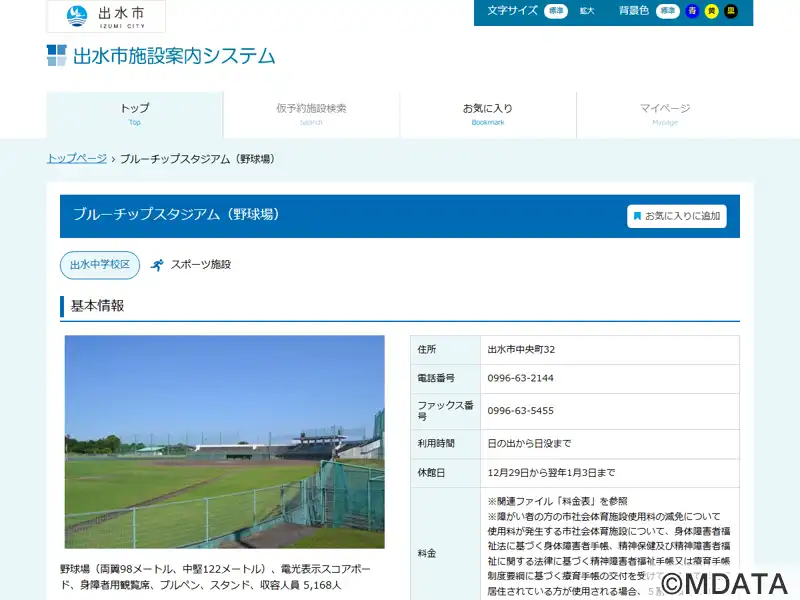Click the お気に入りに追加 button
This screenshot has height=600, width=800.
(x=677, y=216)
